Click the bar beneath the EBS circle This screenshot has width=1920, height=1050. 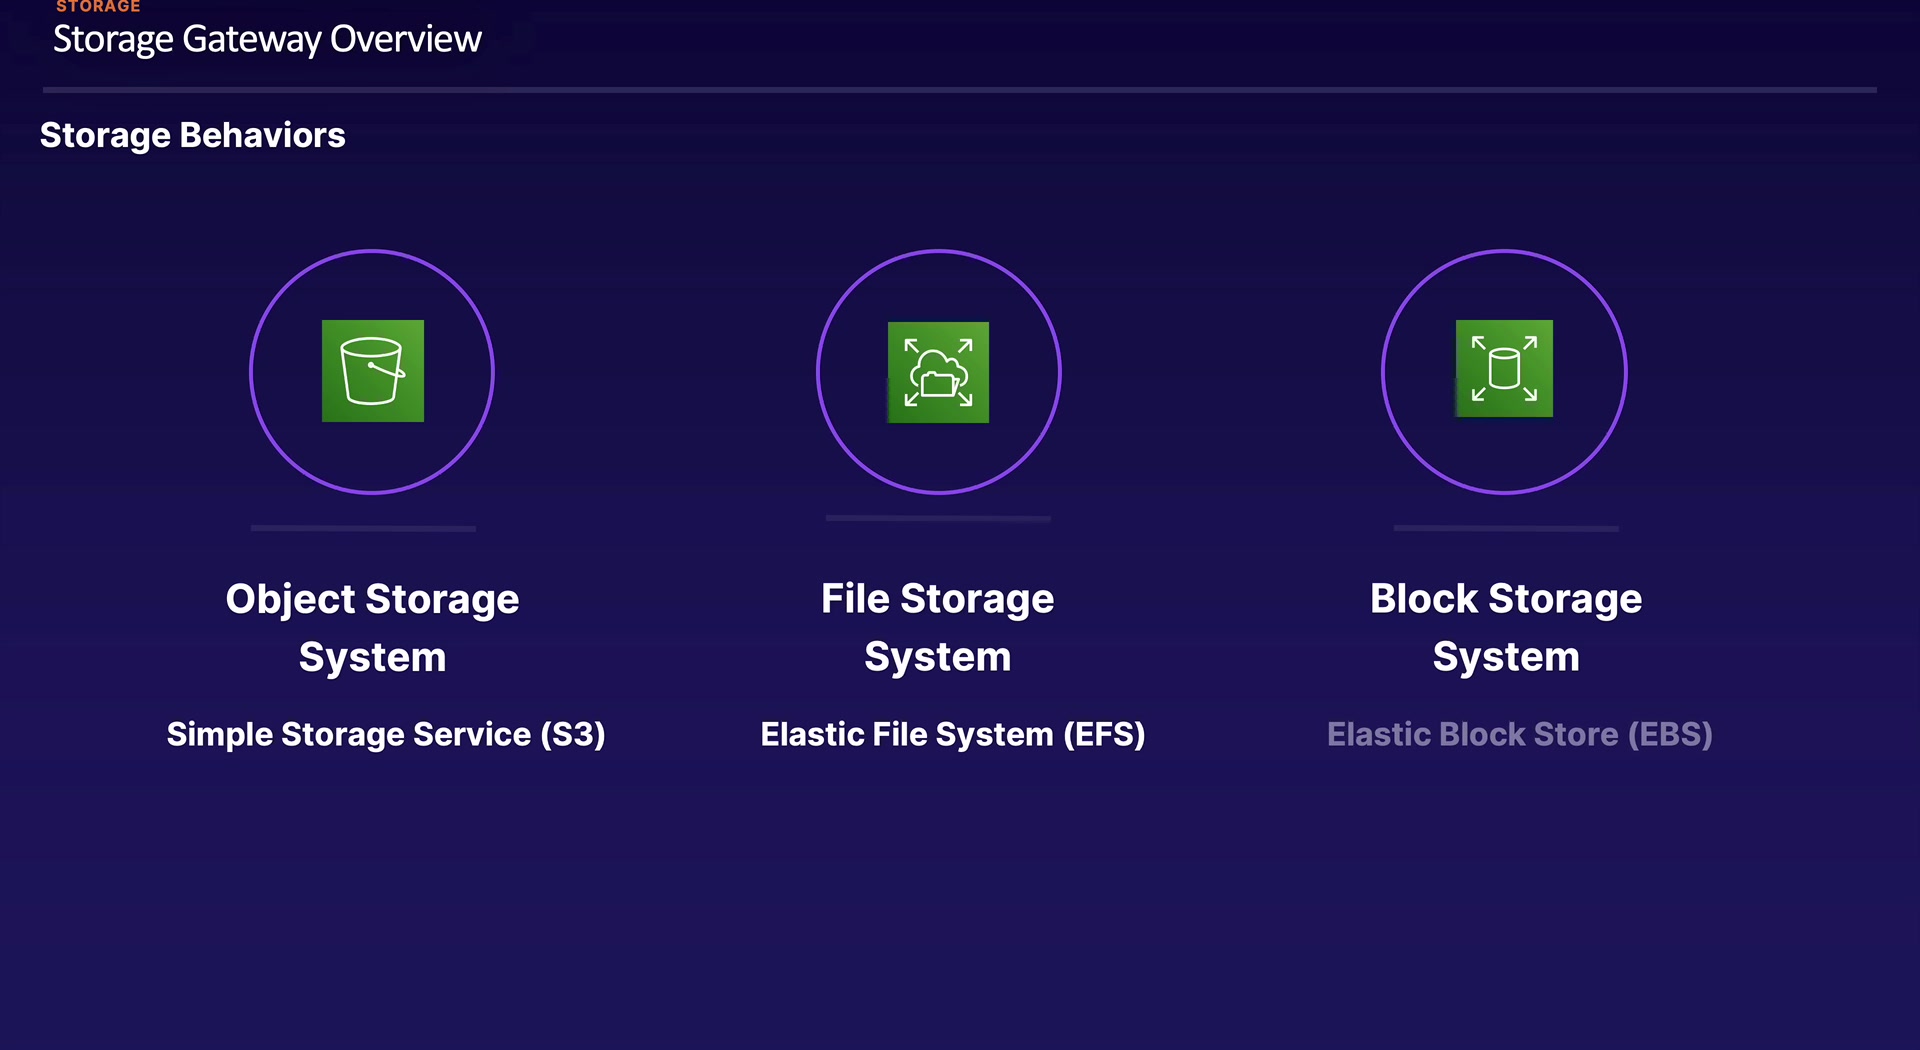(1505, 528)
